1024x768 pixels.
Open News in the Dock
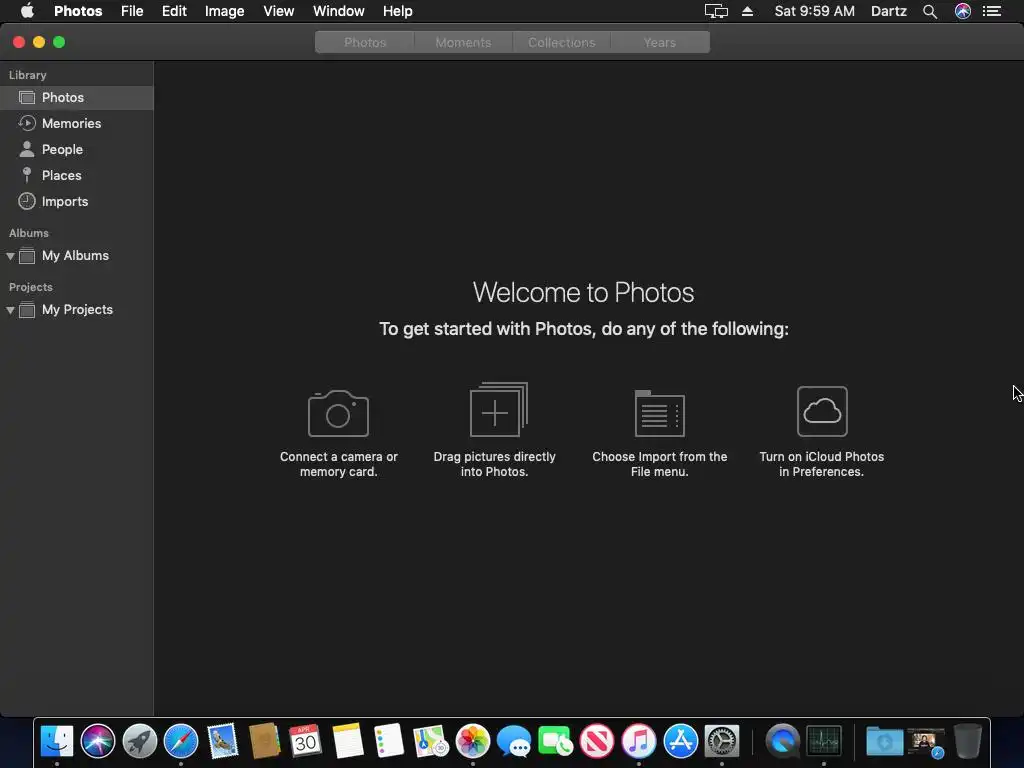coord(597,741)
